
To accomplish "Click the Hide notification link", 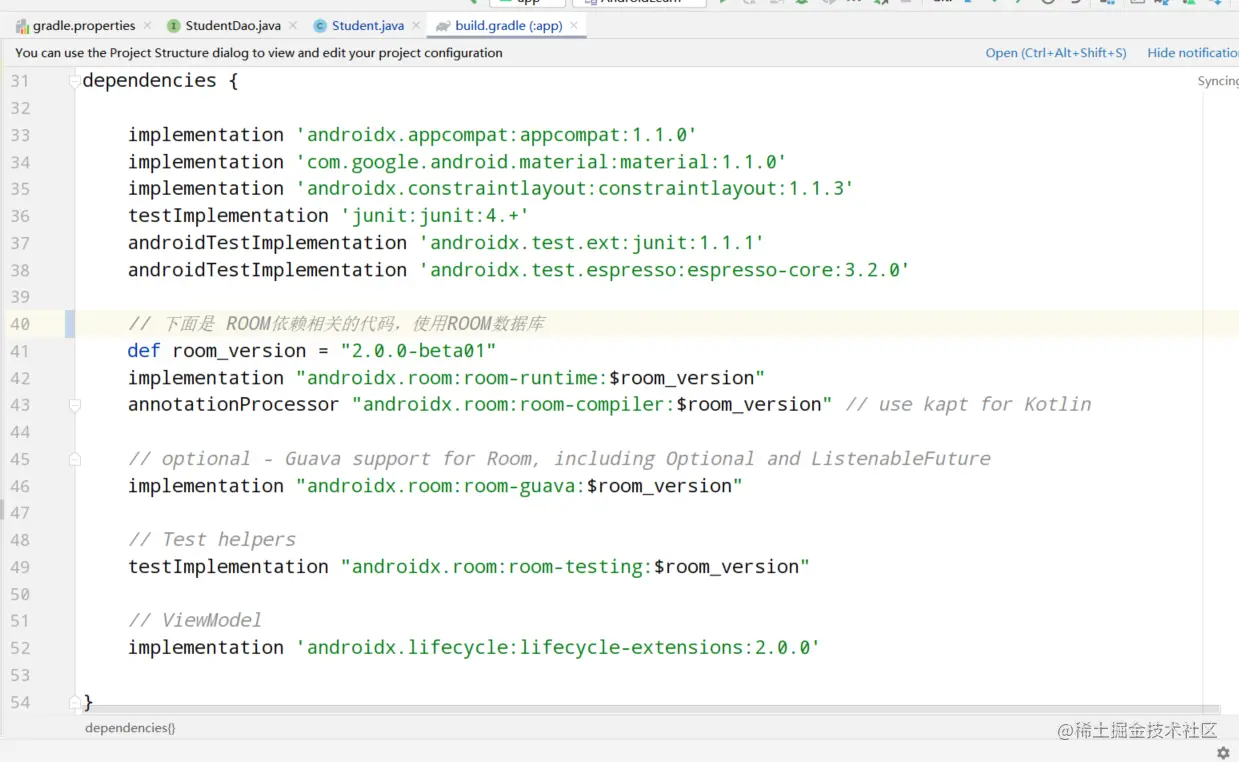I will point(1192,53).
